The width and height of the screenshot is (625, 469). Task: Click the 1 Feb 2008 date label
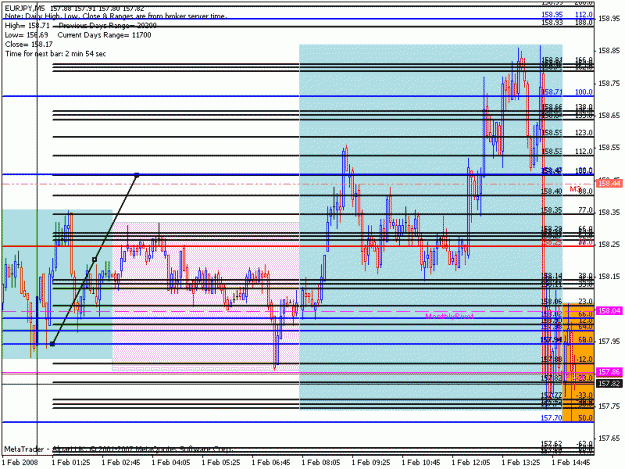20,462
